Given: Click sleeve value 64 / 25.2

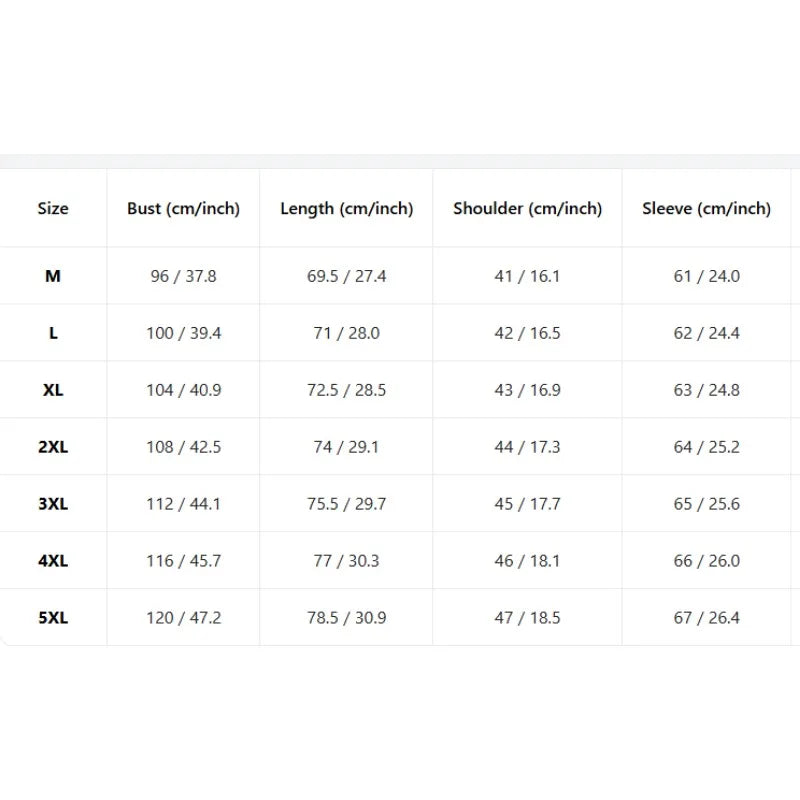Looking at the screenshot, I should tap(706, 447).
